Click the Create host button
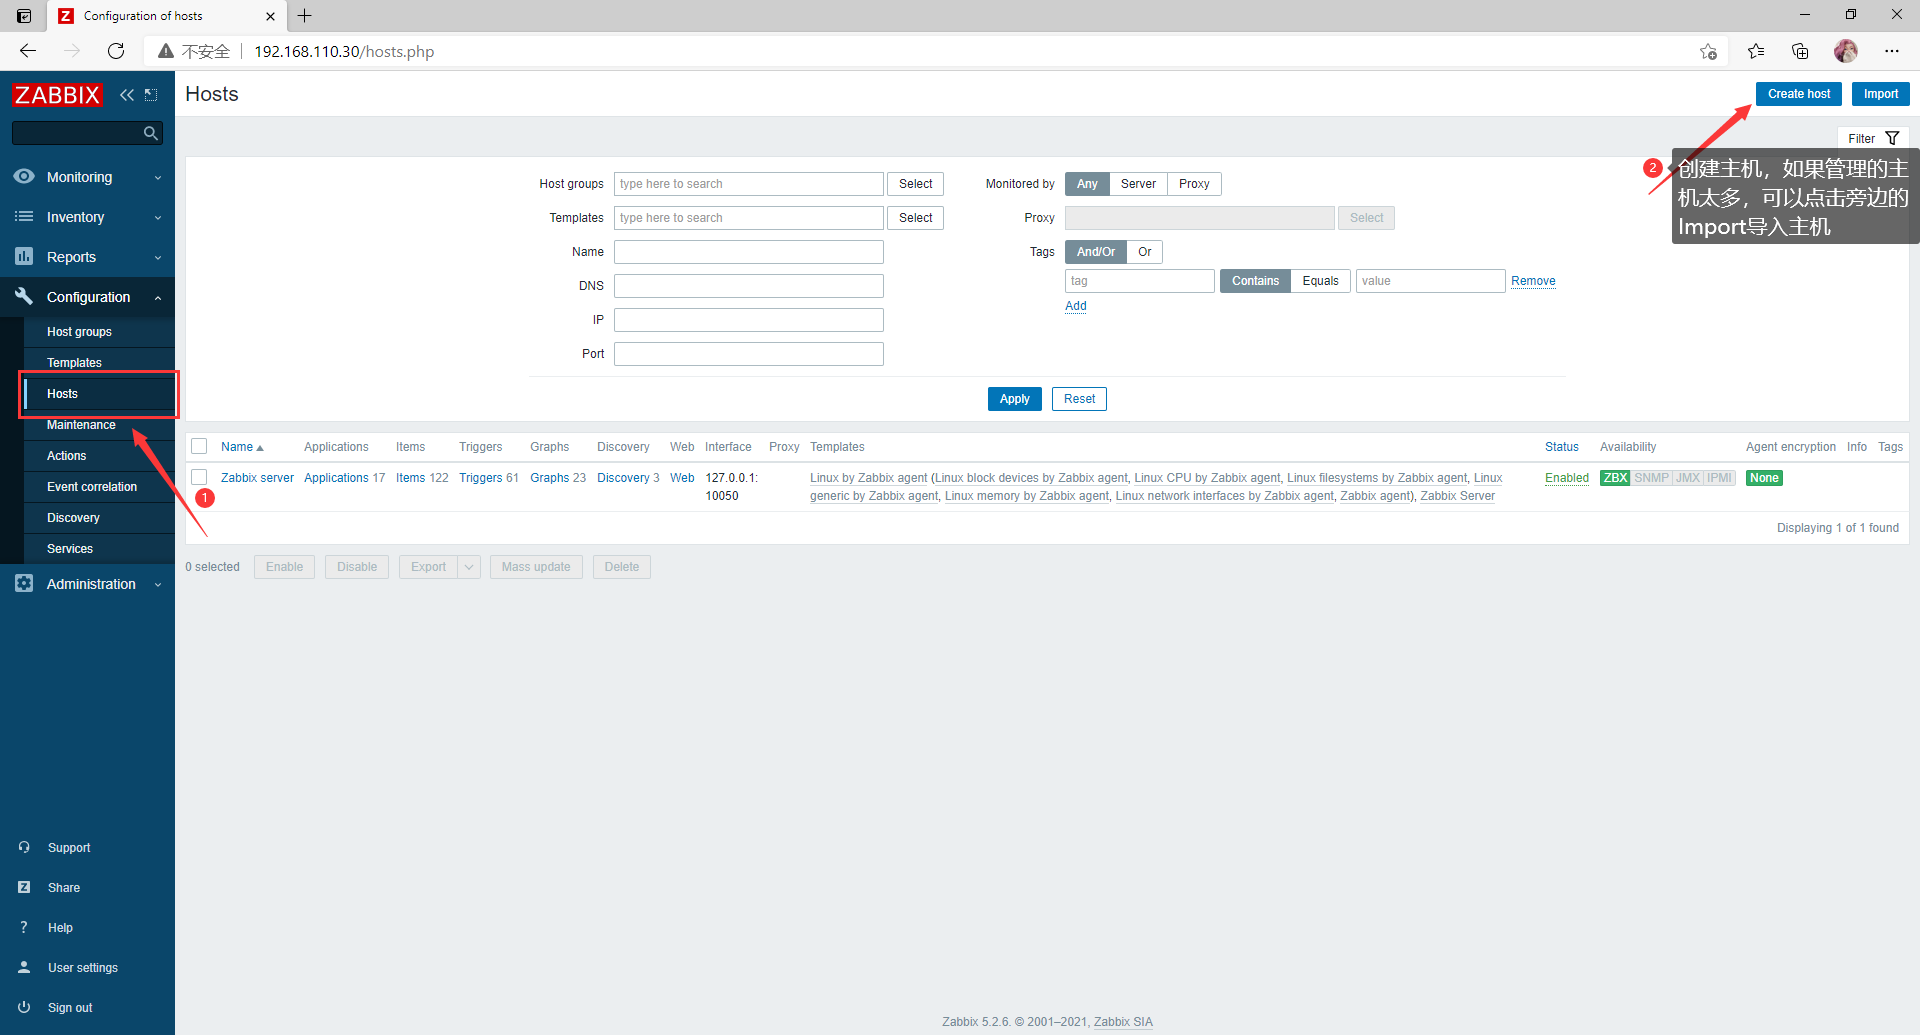 1798,94
